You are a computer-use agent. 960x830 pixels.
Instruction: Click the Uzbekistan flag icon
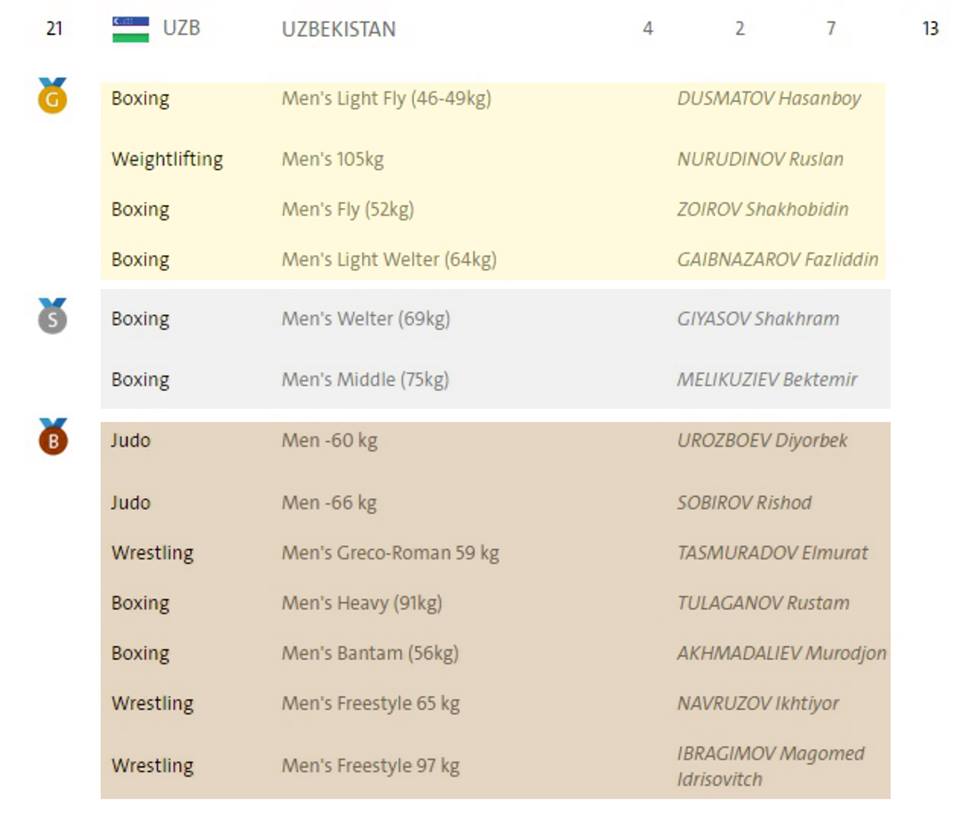[130, 29]
